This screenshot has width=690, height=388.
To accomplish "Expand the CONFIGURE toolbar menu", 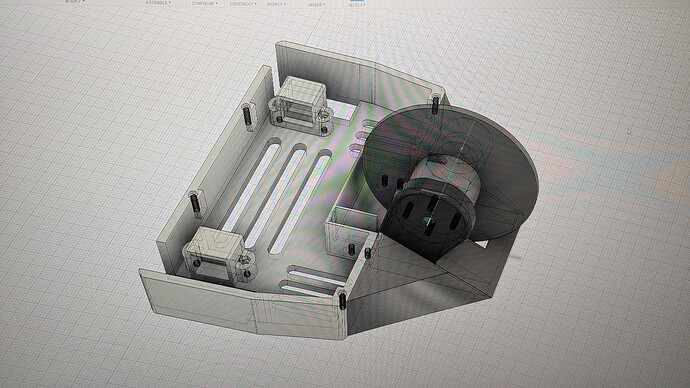I will coord(205,3).
